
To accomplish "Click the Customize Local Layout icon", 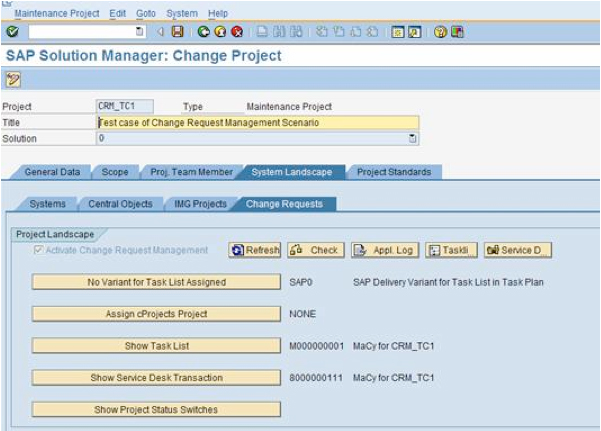I will 457,31.
